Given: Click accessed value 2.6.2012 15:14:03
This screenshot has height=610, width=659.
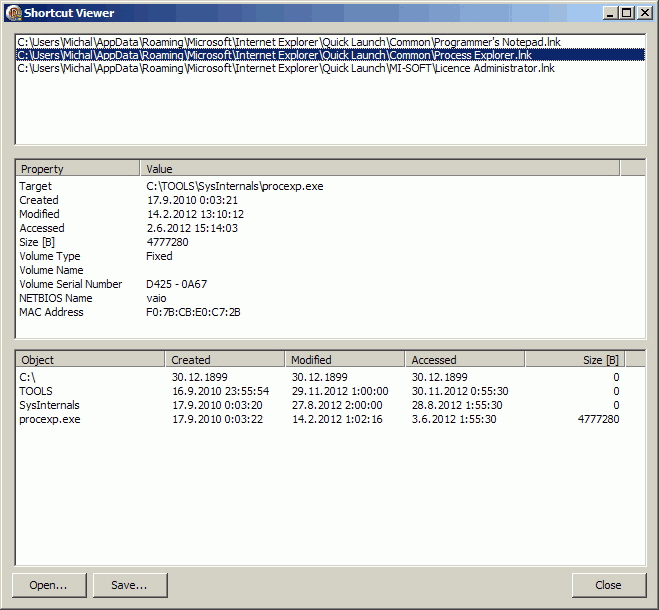Looking at the screenshot, I should click(192, 228).
